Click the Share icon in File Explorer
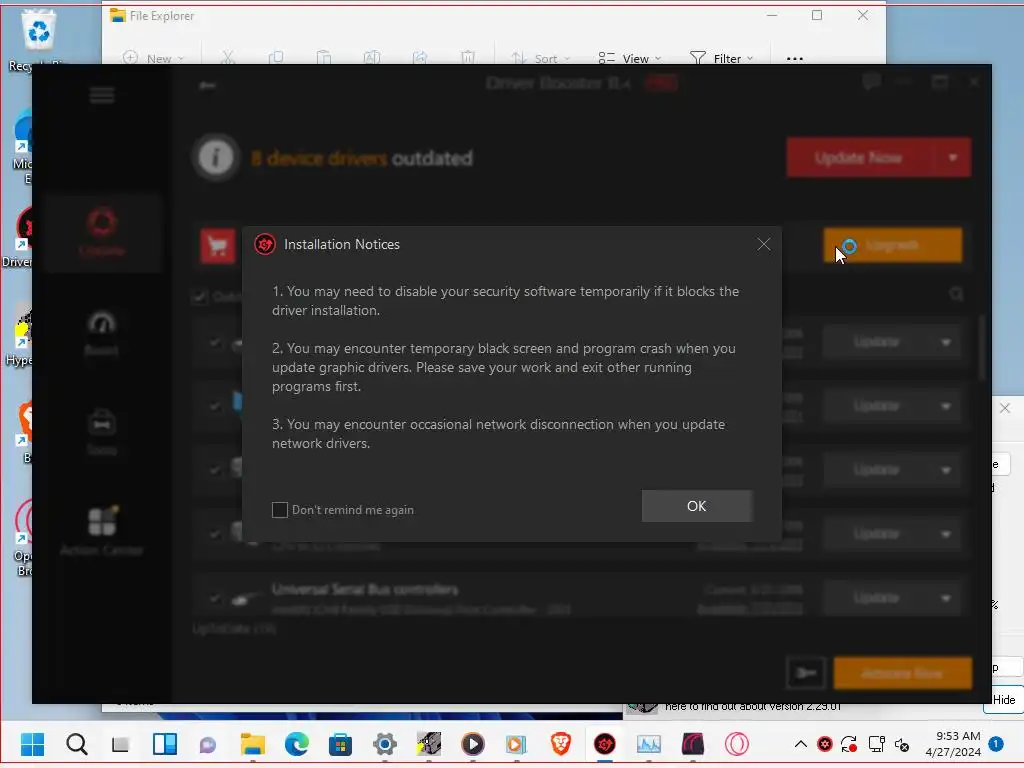The image size is (1024, 768). click(420, 58)
